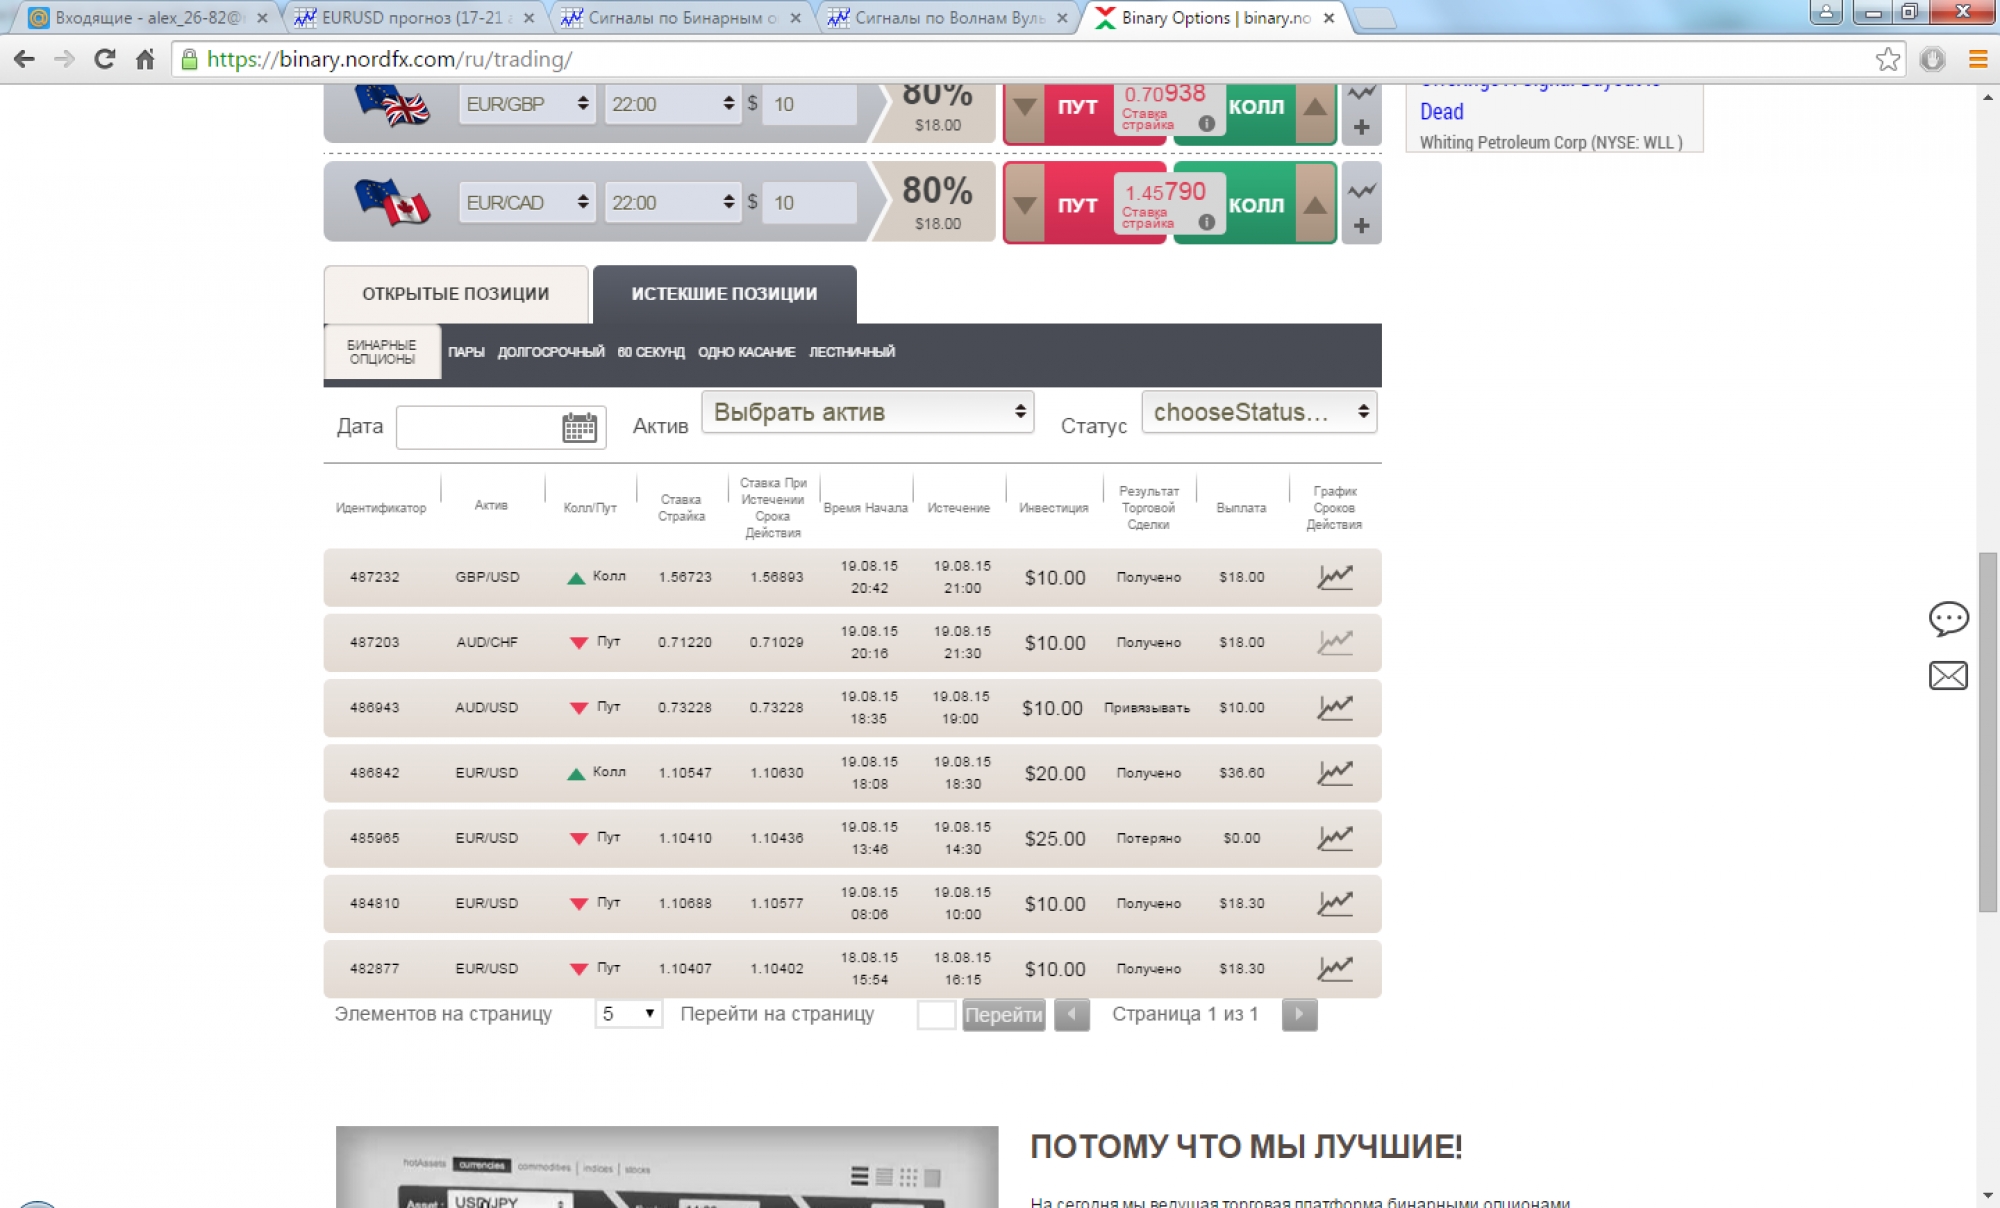Click the Перейти go-to-page button

point(1003,1015)
